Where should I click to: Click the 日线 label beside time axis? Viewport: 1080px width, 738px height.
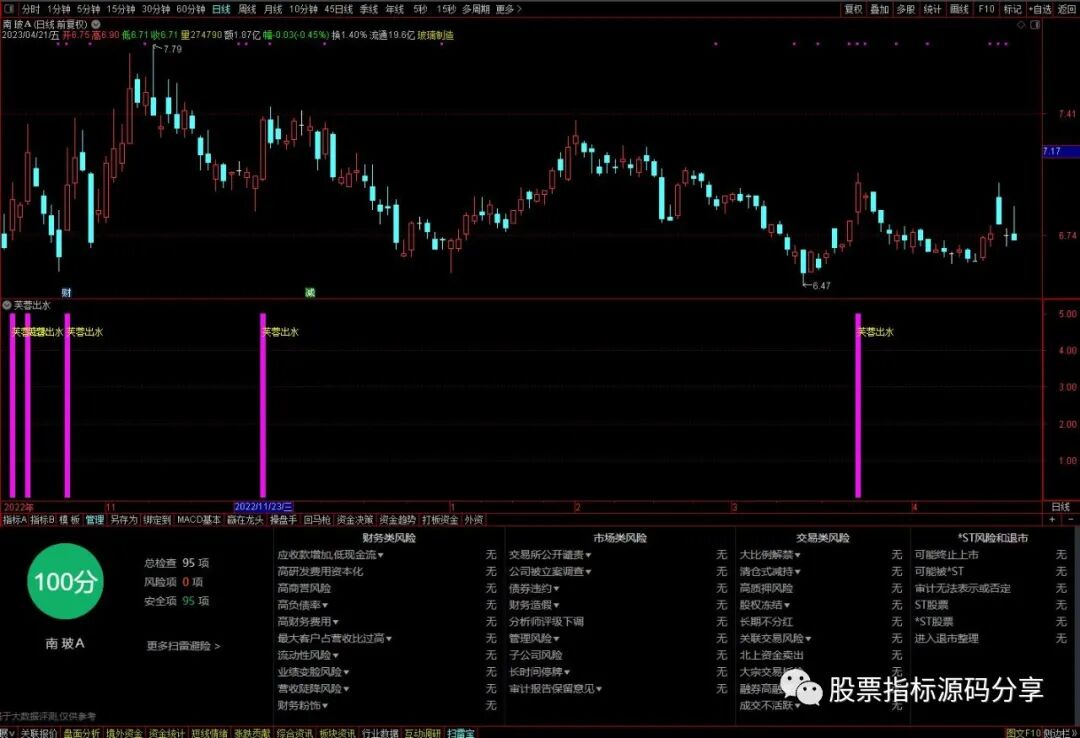1061,507
